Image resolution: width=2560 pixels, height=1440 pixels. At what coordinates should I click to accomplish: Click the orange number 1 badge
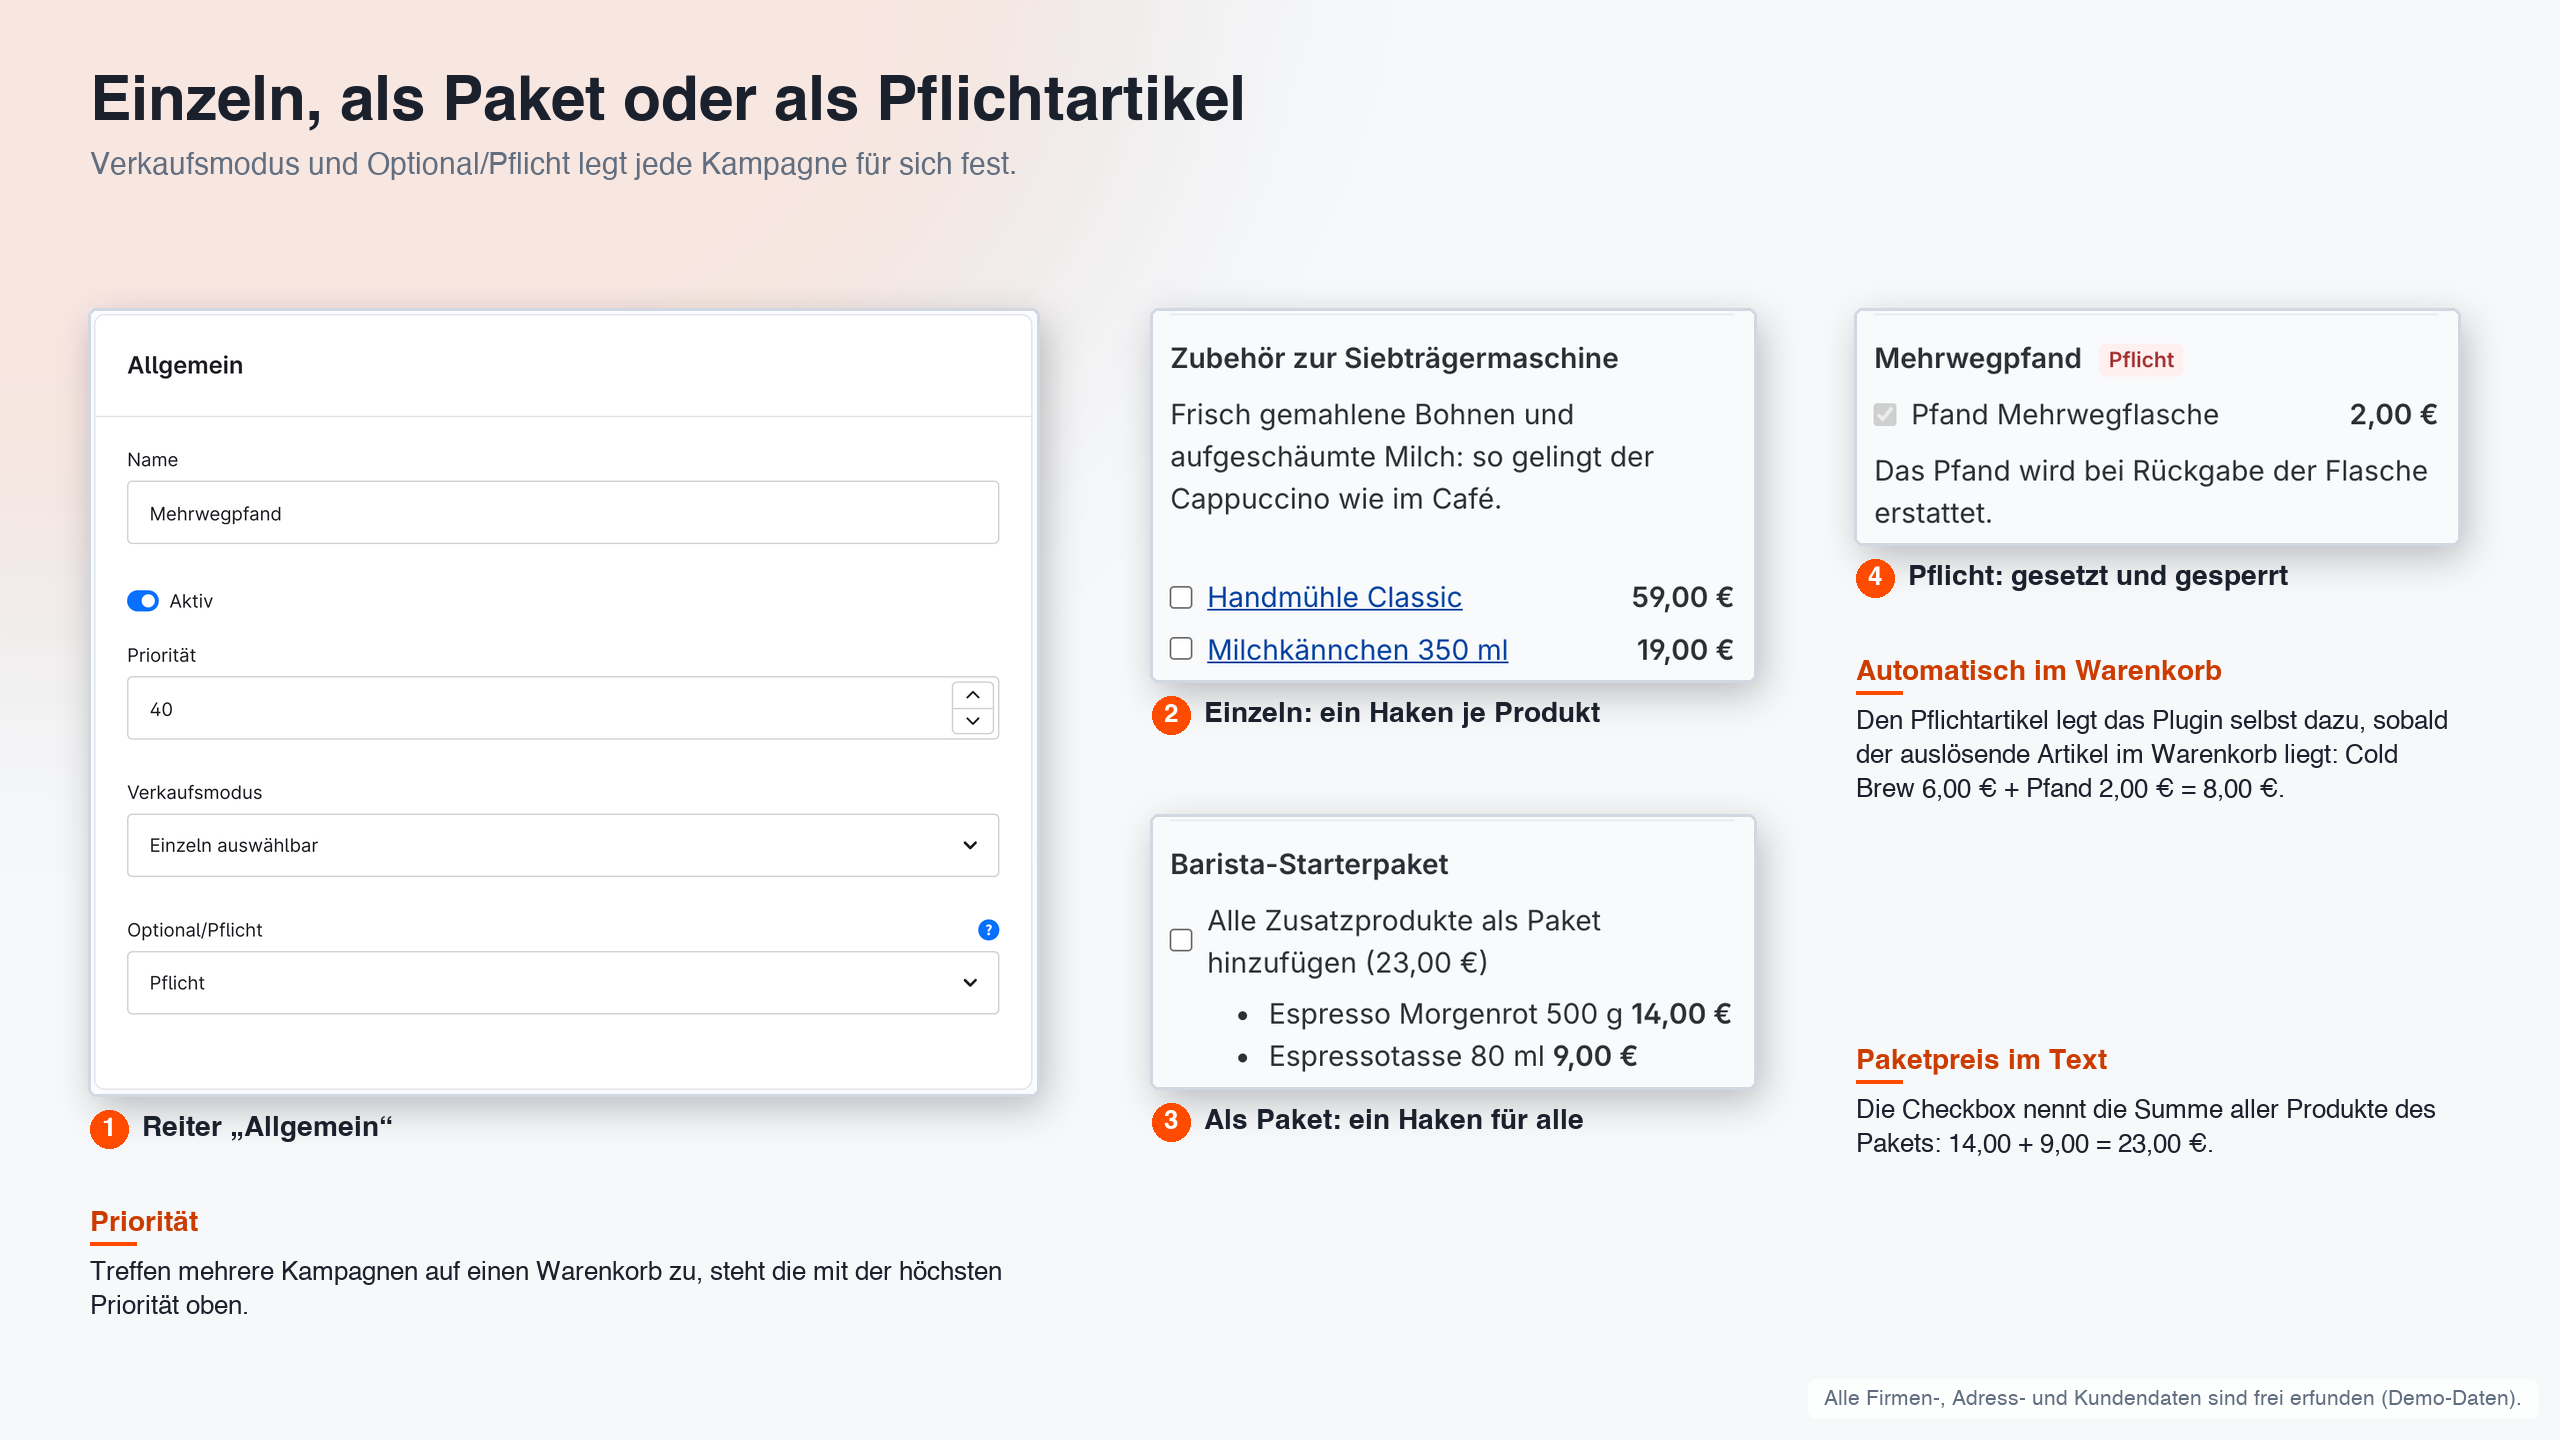[109, 1128]
